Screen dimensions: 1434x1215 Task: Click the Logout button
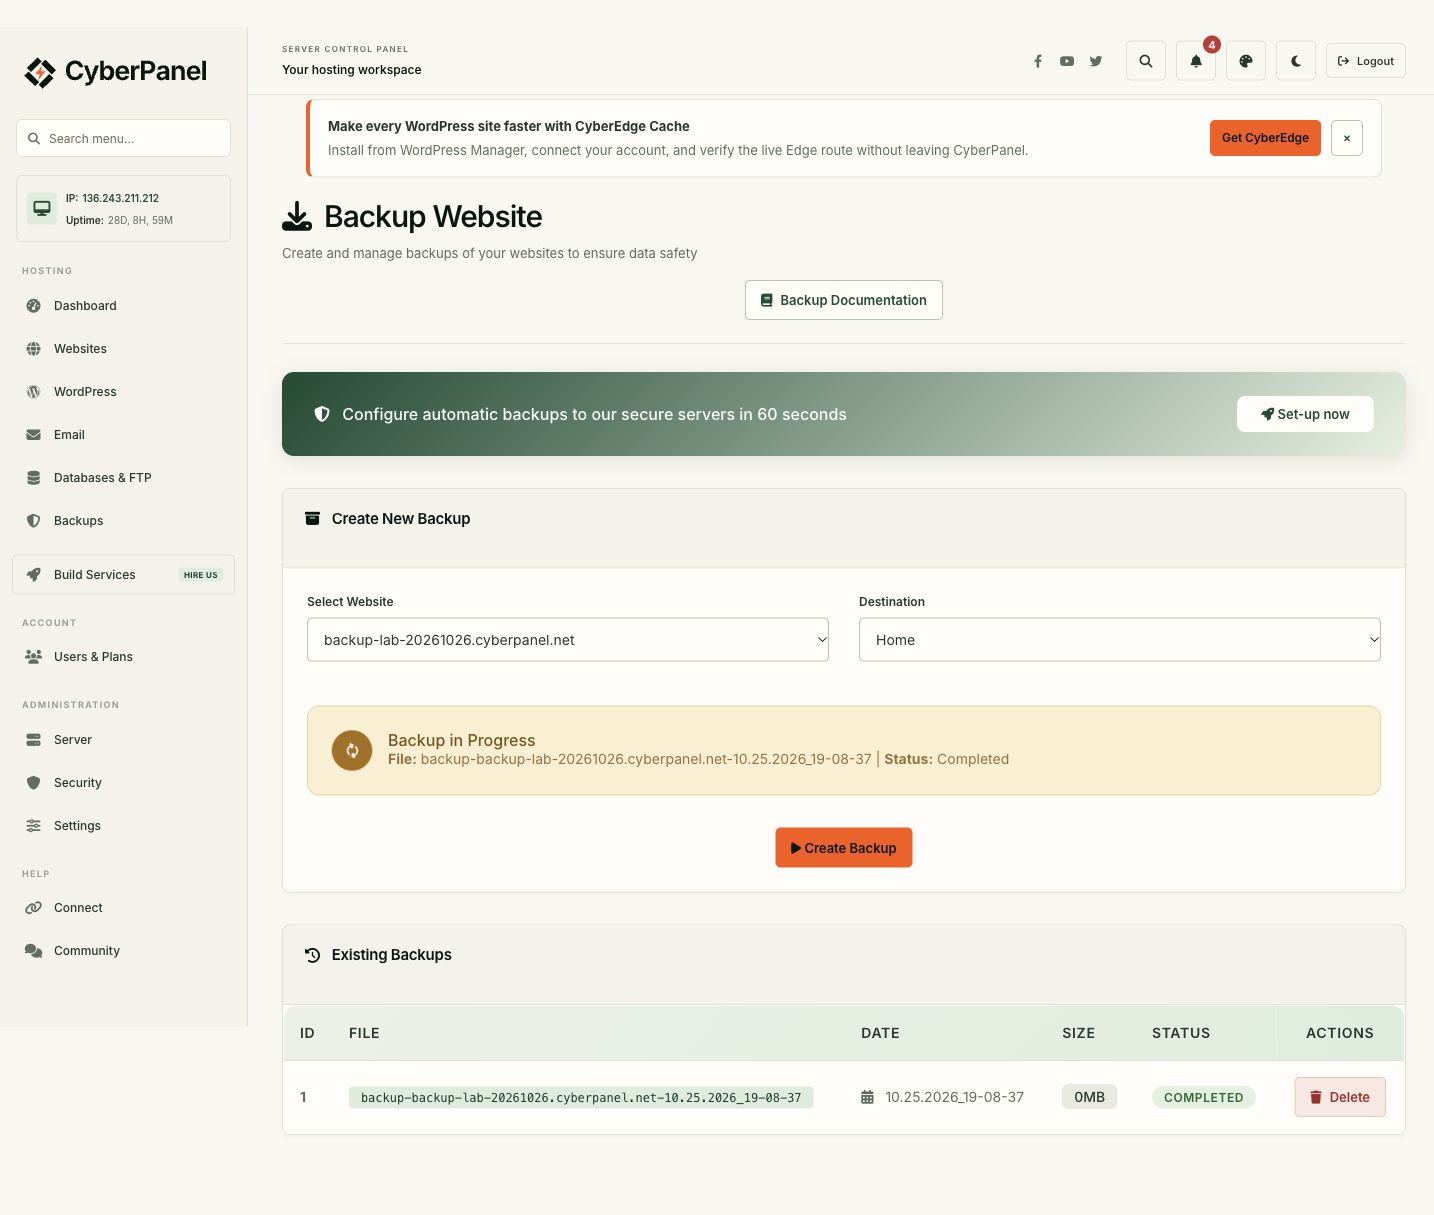(x=1366, y=61)
